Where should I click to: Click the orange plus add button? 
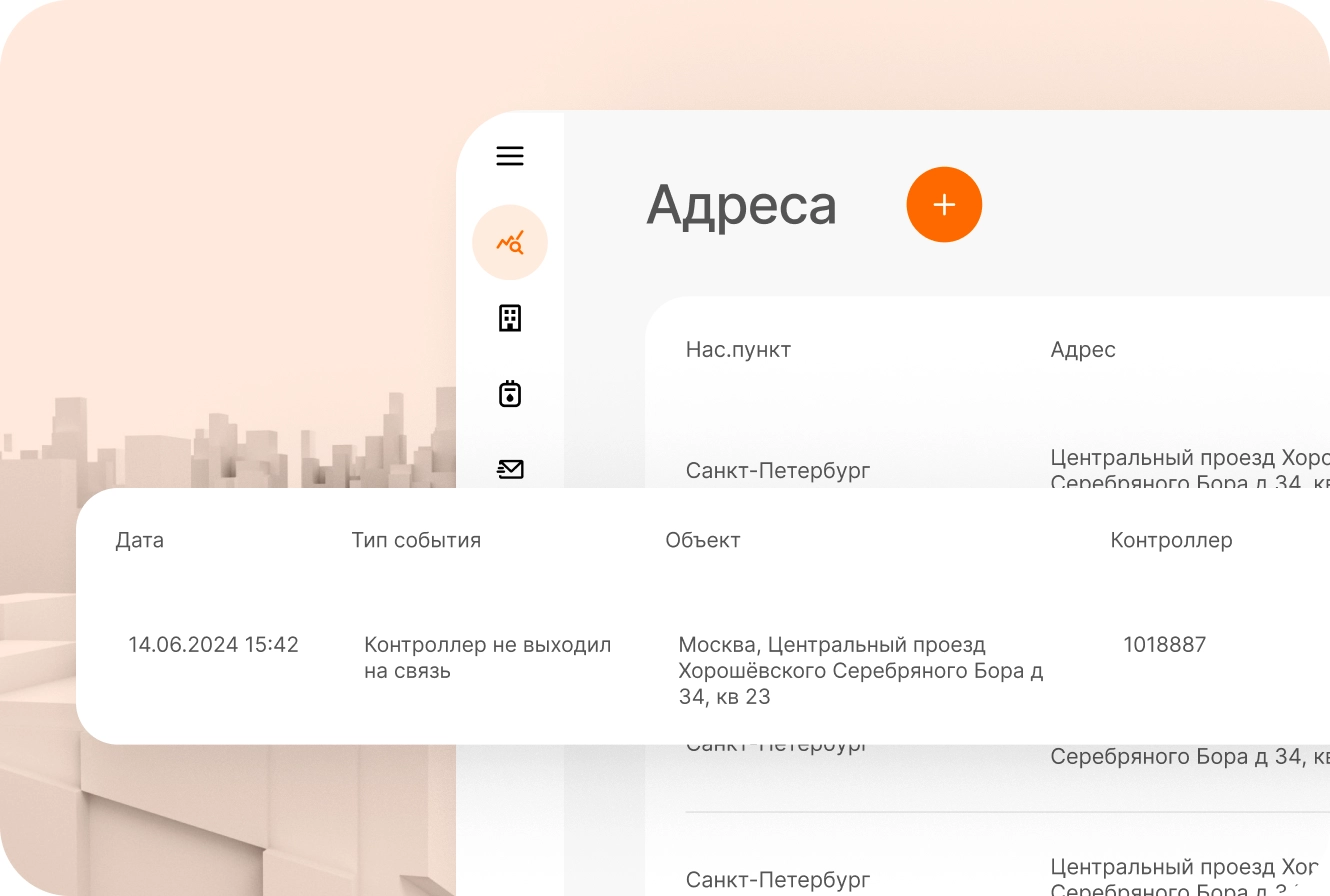(x=944, y=205)
